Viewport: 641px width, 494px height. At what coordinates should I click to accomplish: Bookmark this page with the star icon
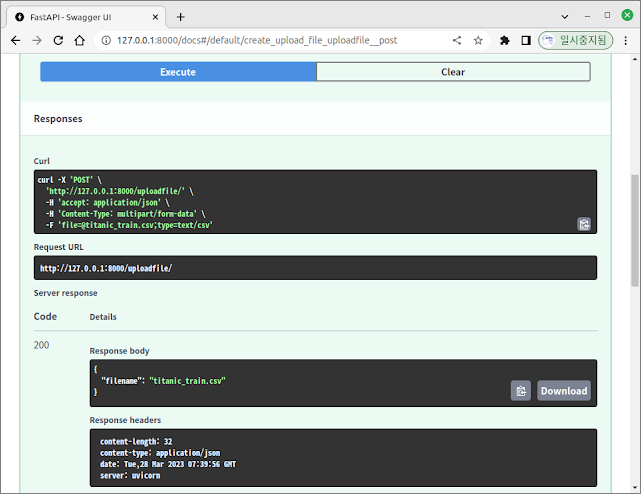[x=478, y=40]
